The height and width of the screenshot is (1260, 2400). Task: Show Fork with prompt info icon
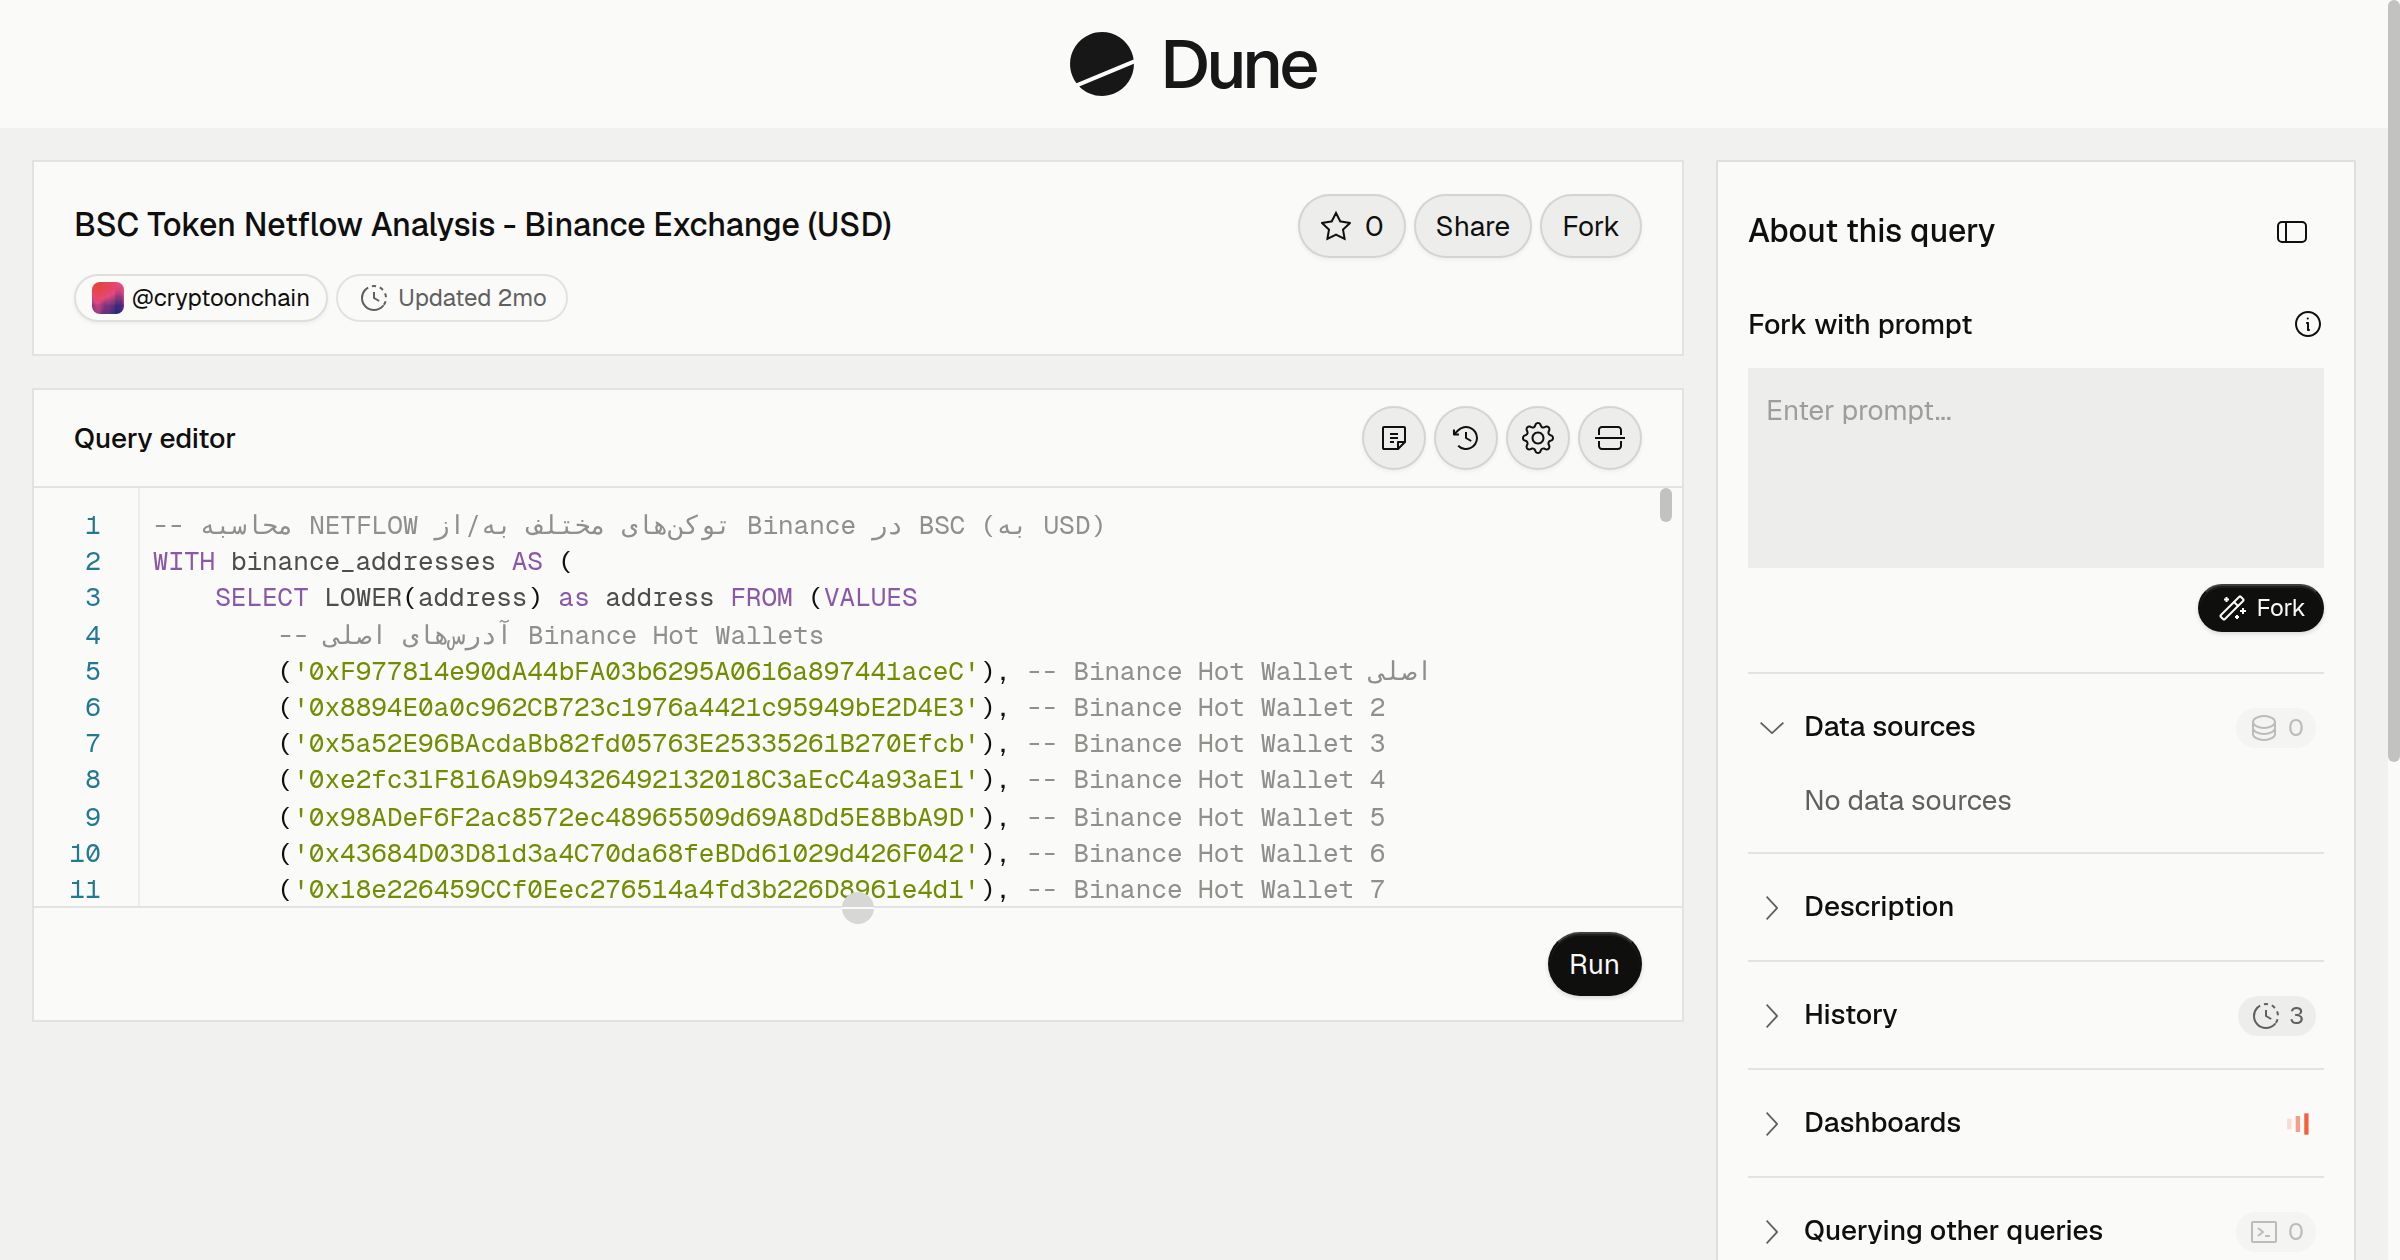click(2308, 324)
